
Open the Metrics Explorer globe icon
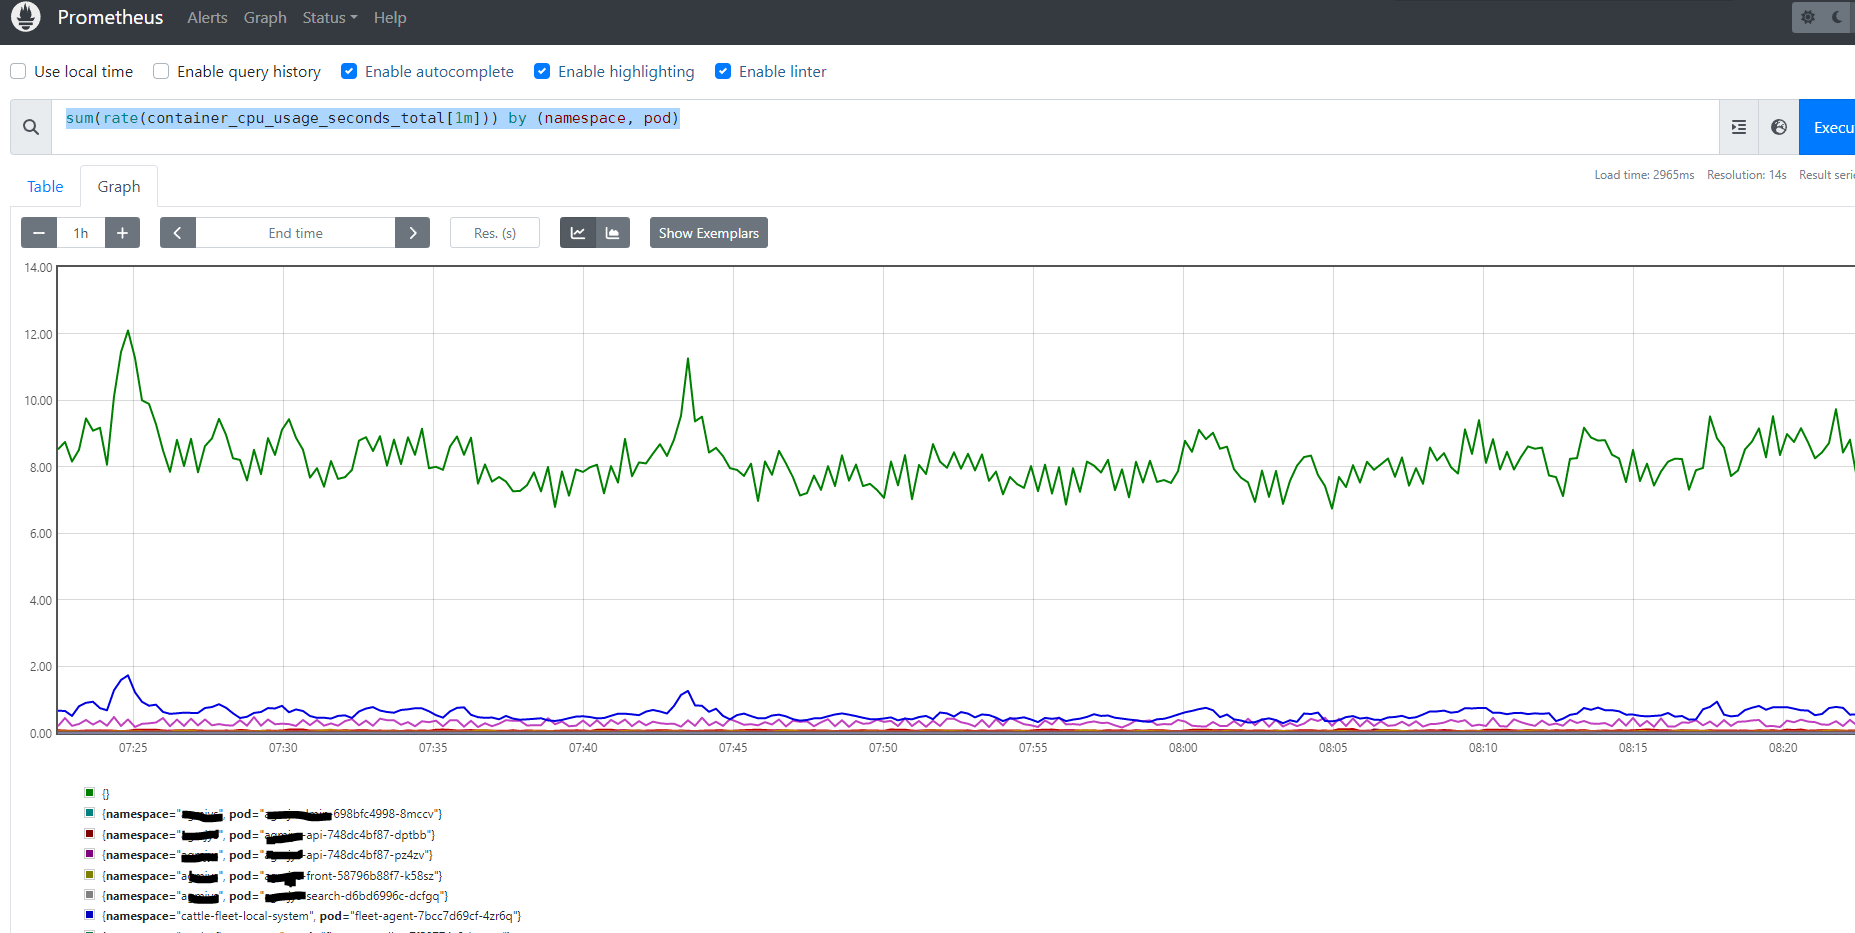pyautogui.click(x=1780, y=127)
